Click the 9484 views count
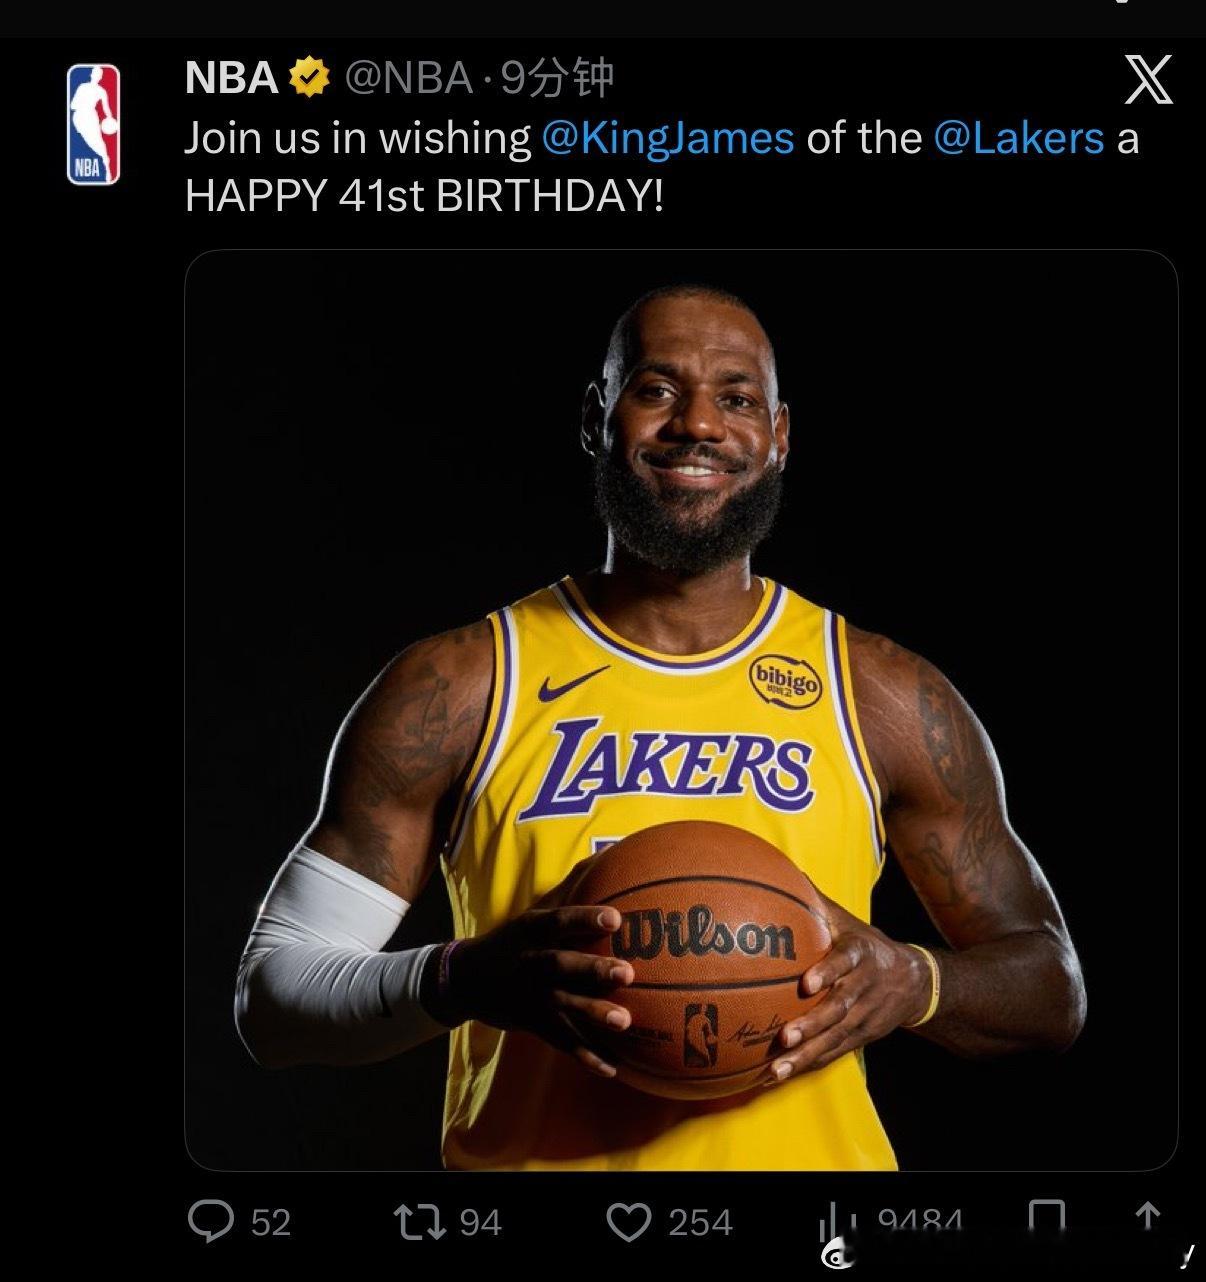 pos(919,1222)
